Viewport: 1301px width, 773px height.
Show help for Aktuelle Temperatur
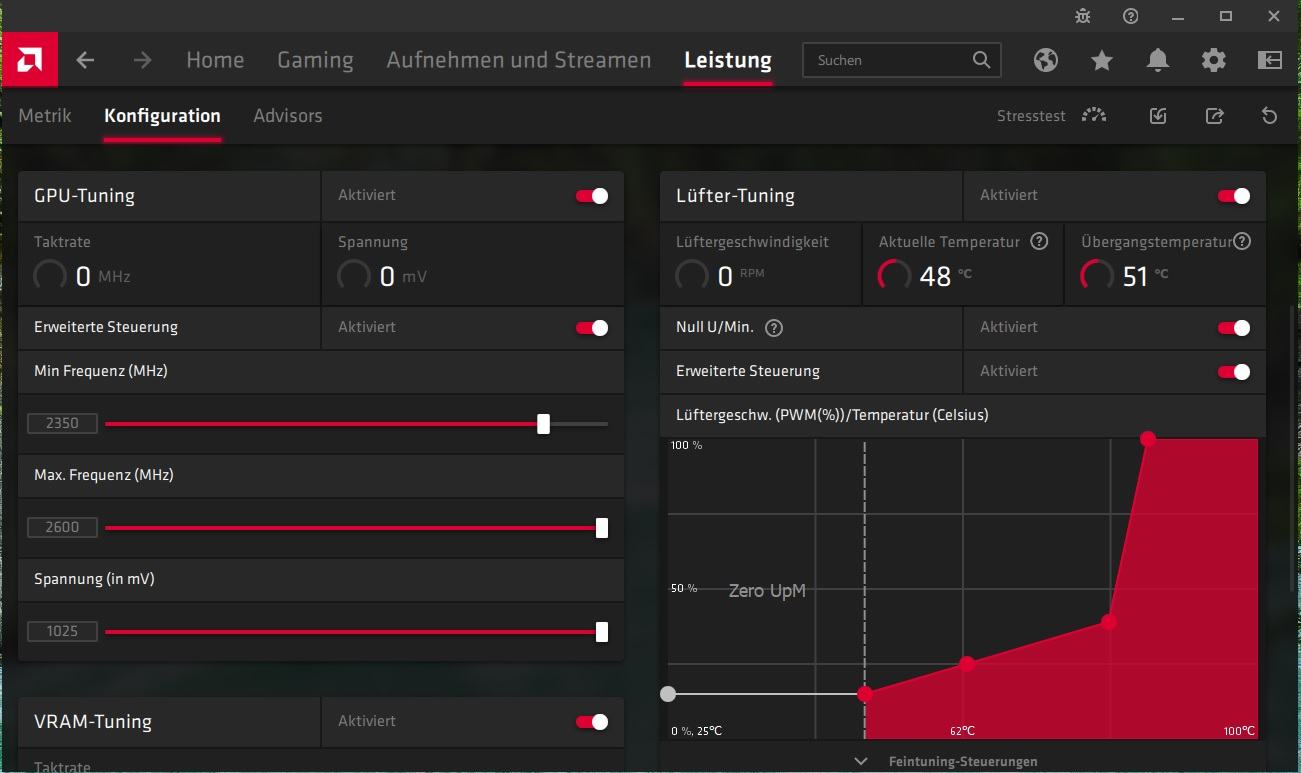click(x=1039, y=241)
